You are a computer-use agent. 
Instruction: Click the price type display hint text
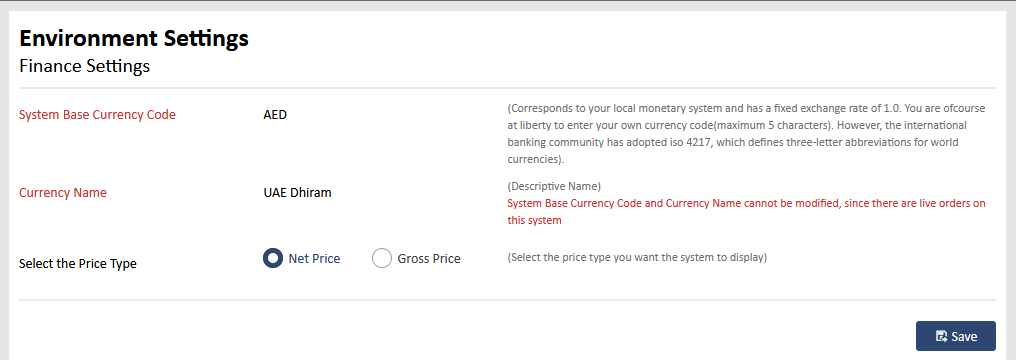click(637, 257)
